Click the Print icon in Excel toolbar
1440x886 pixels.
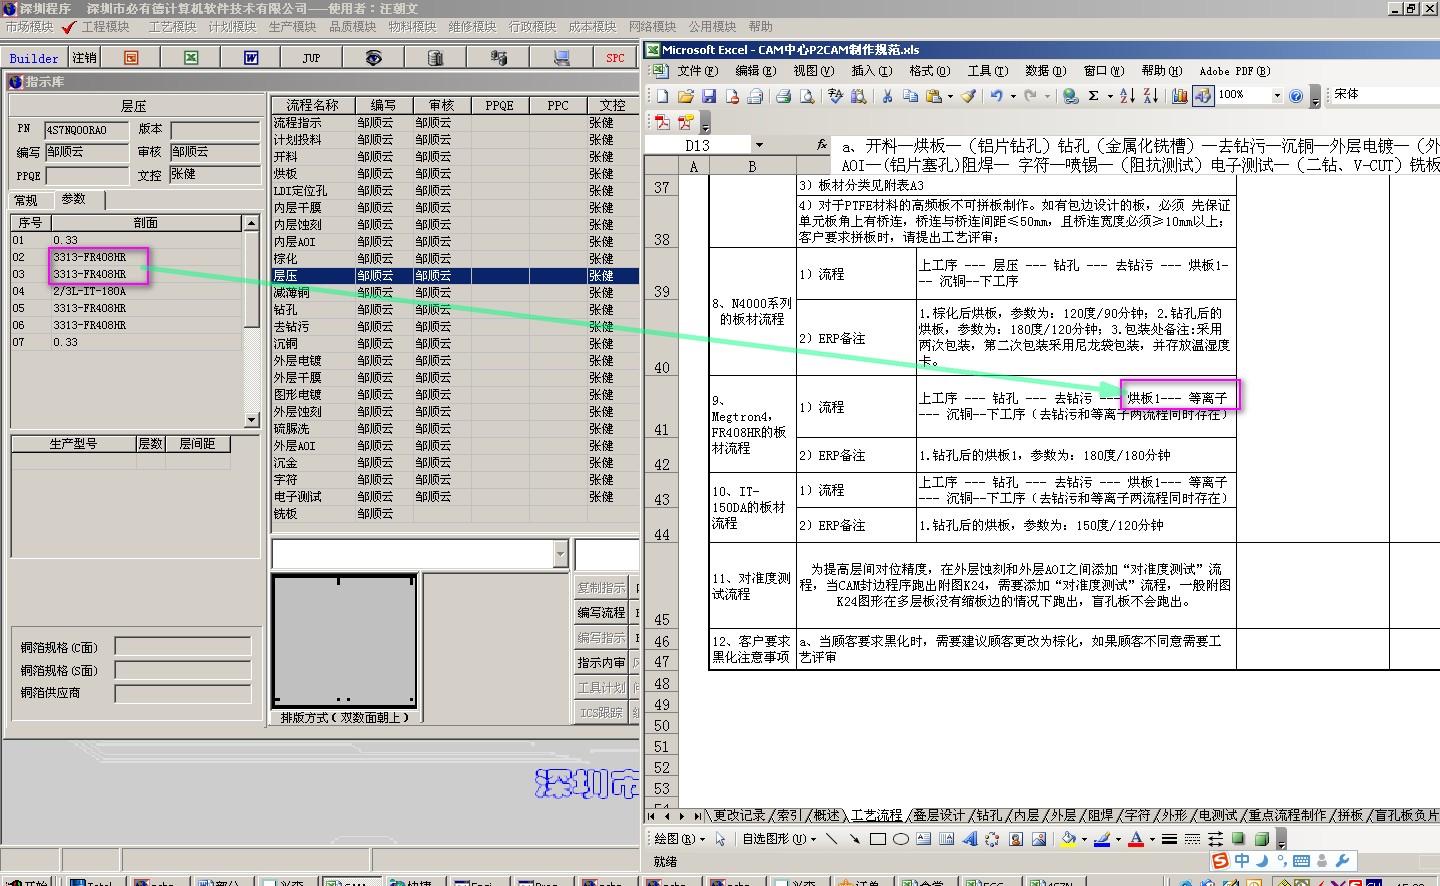pyautogui.click(x=784, y=96)
